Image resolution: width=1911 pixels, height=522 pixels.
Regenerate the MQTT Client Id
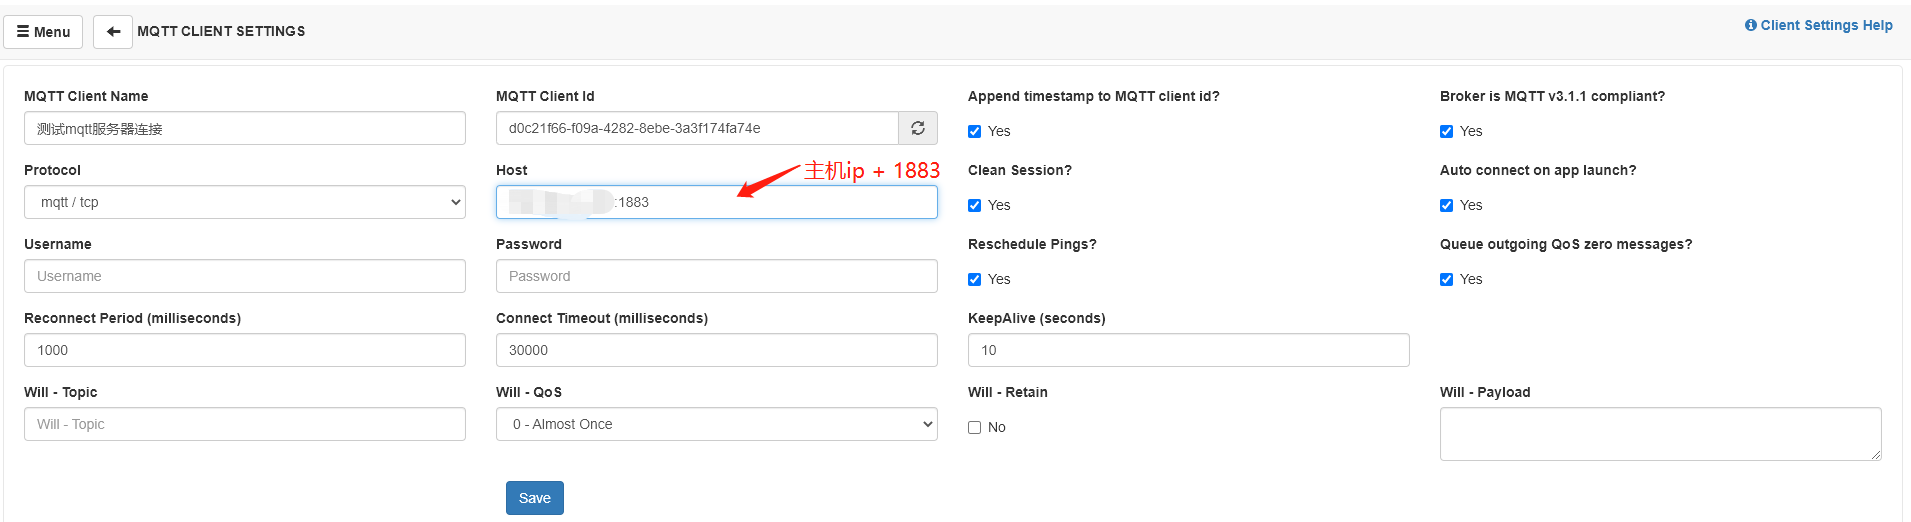tap(918, 128)
